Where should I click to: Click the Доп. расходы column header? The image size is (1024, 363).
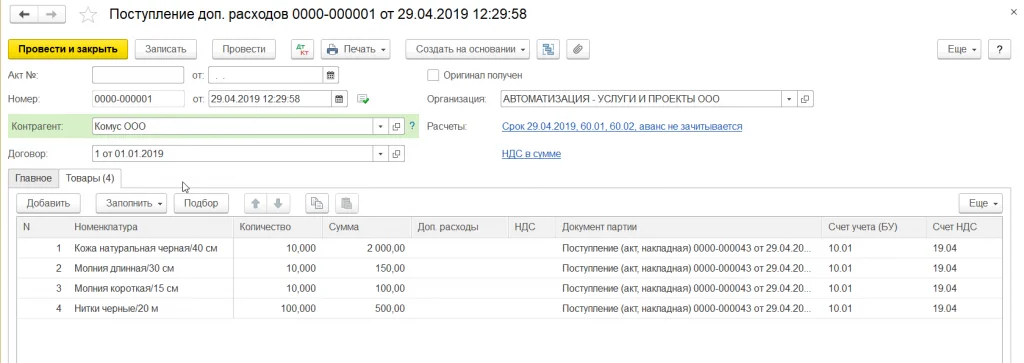[459, 227]
